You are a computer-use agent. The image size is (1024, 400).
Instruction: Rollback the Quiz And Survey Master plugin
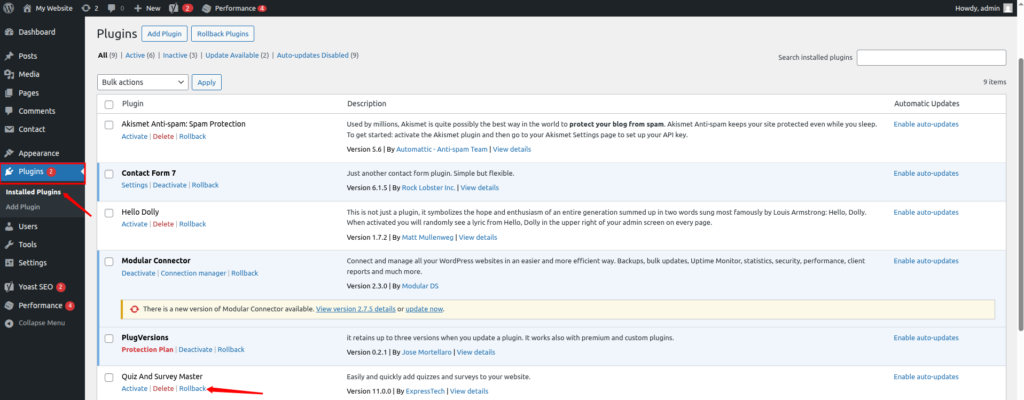pos(193,388)
